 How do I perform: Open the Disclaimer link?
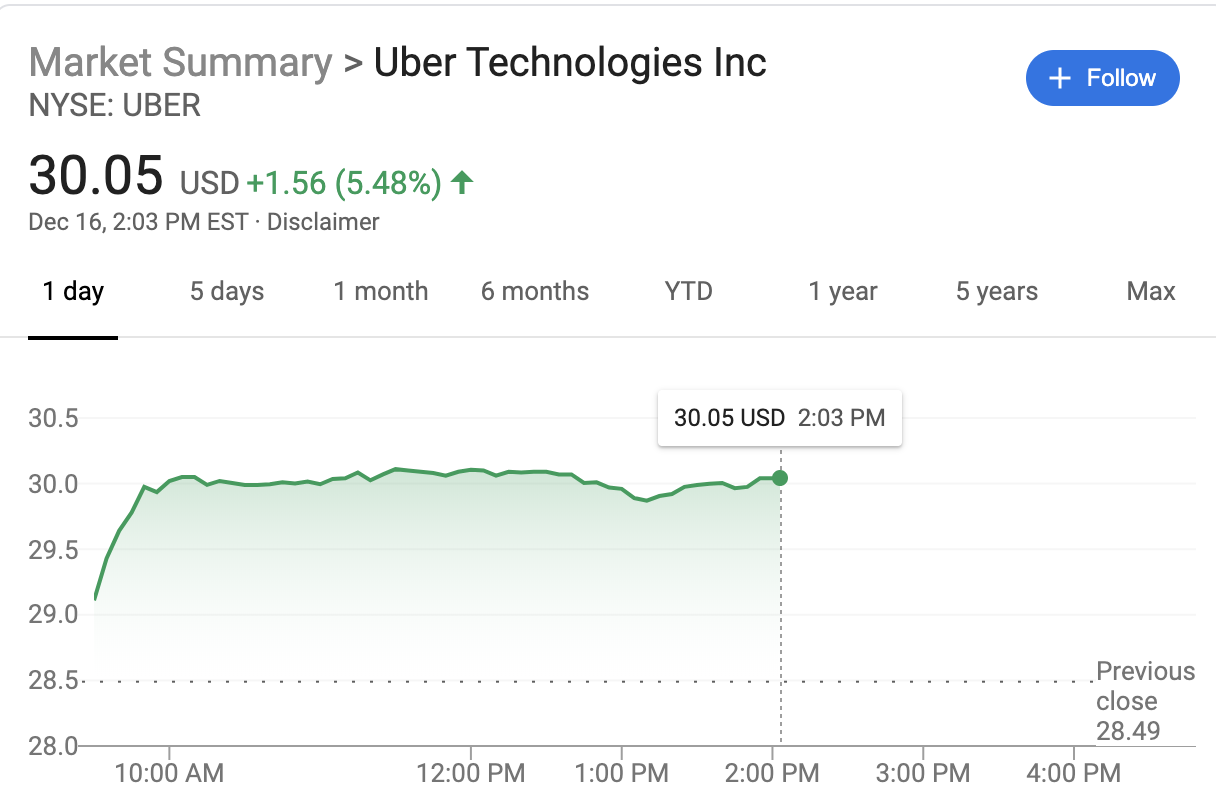(323, 221)
